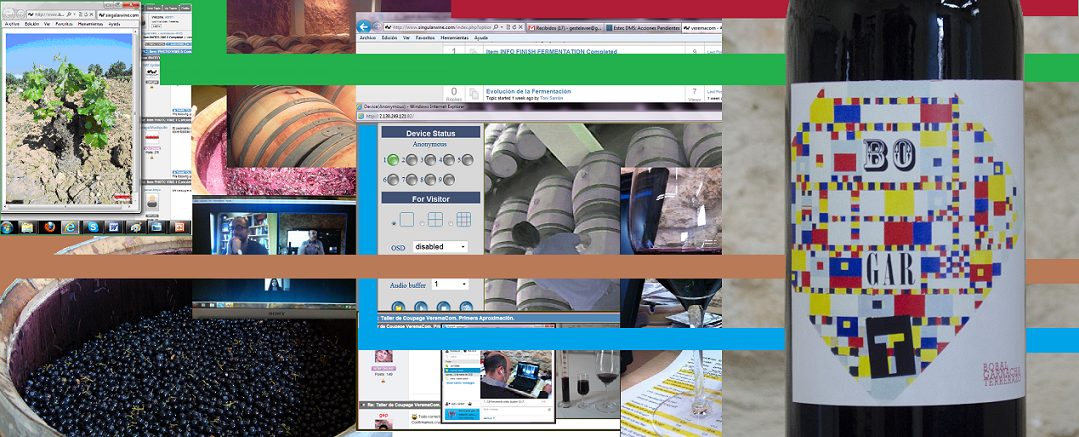Open the Word icon in the taskbar
The image size is (1079, 437).
(114, 227)
